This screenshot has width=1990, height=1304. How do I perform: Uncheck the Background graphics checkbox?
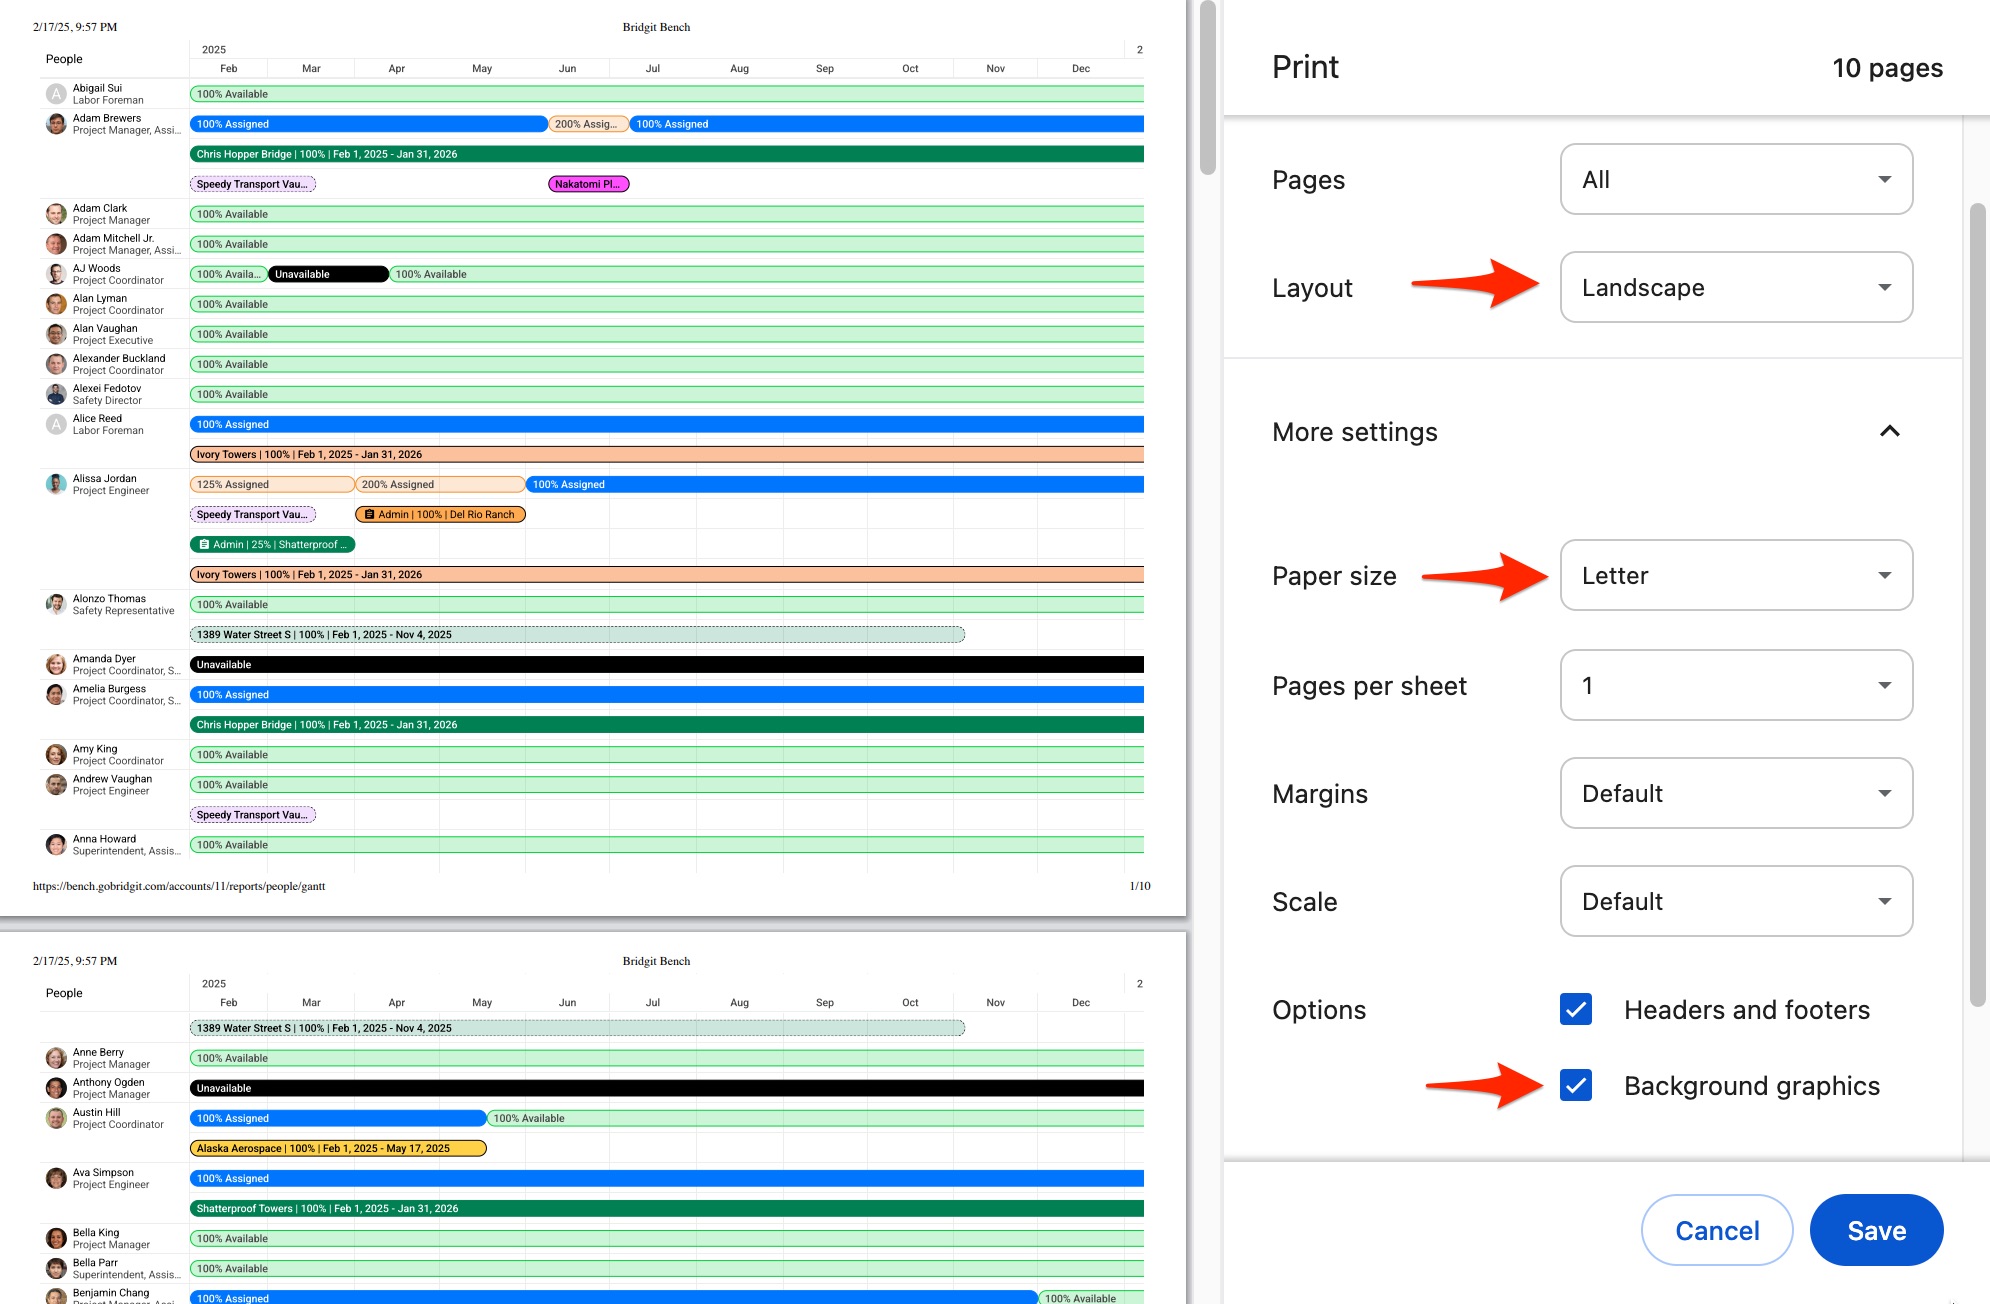[1576, 1086]
